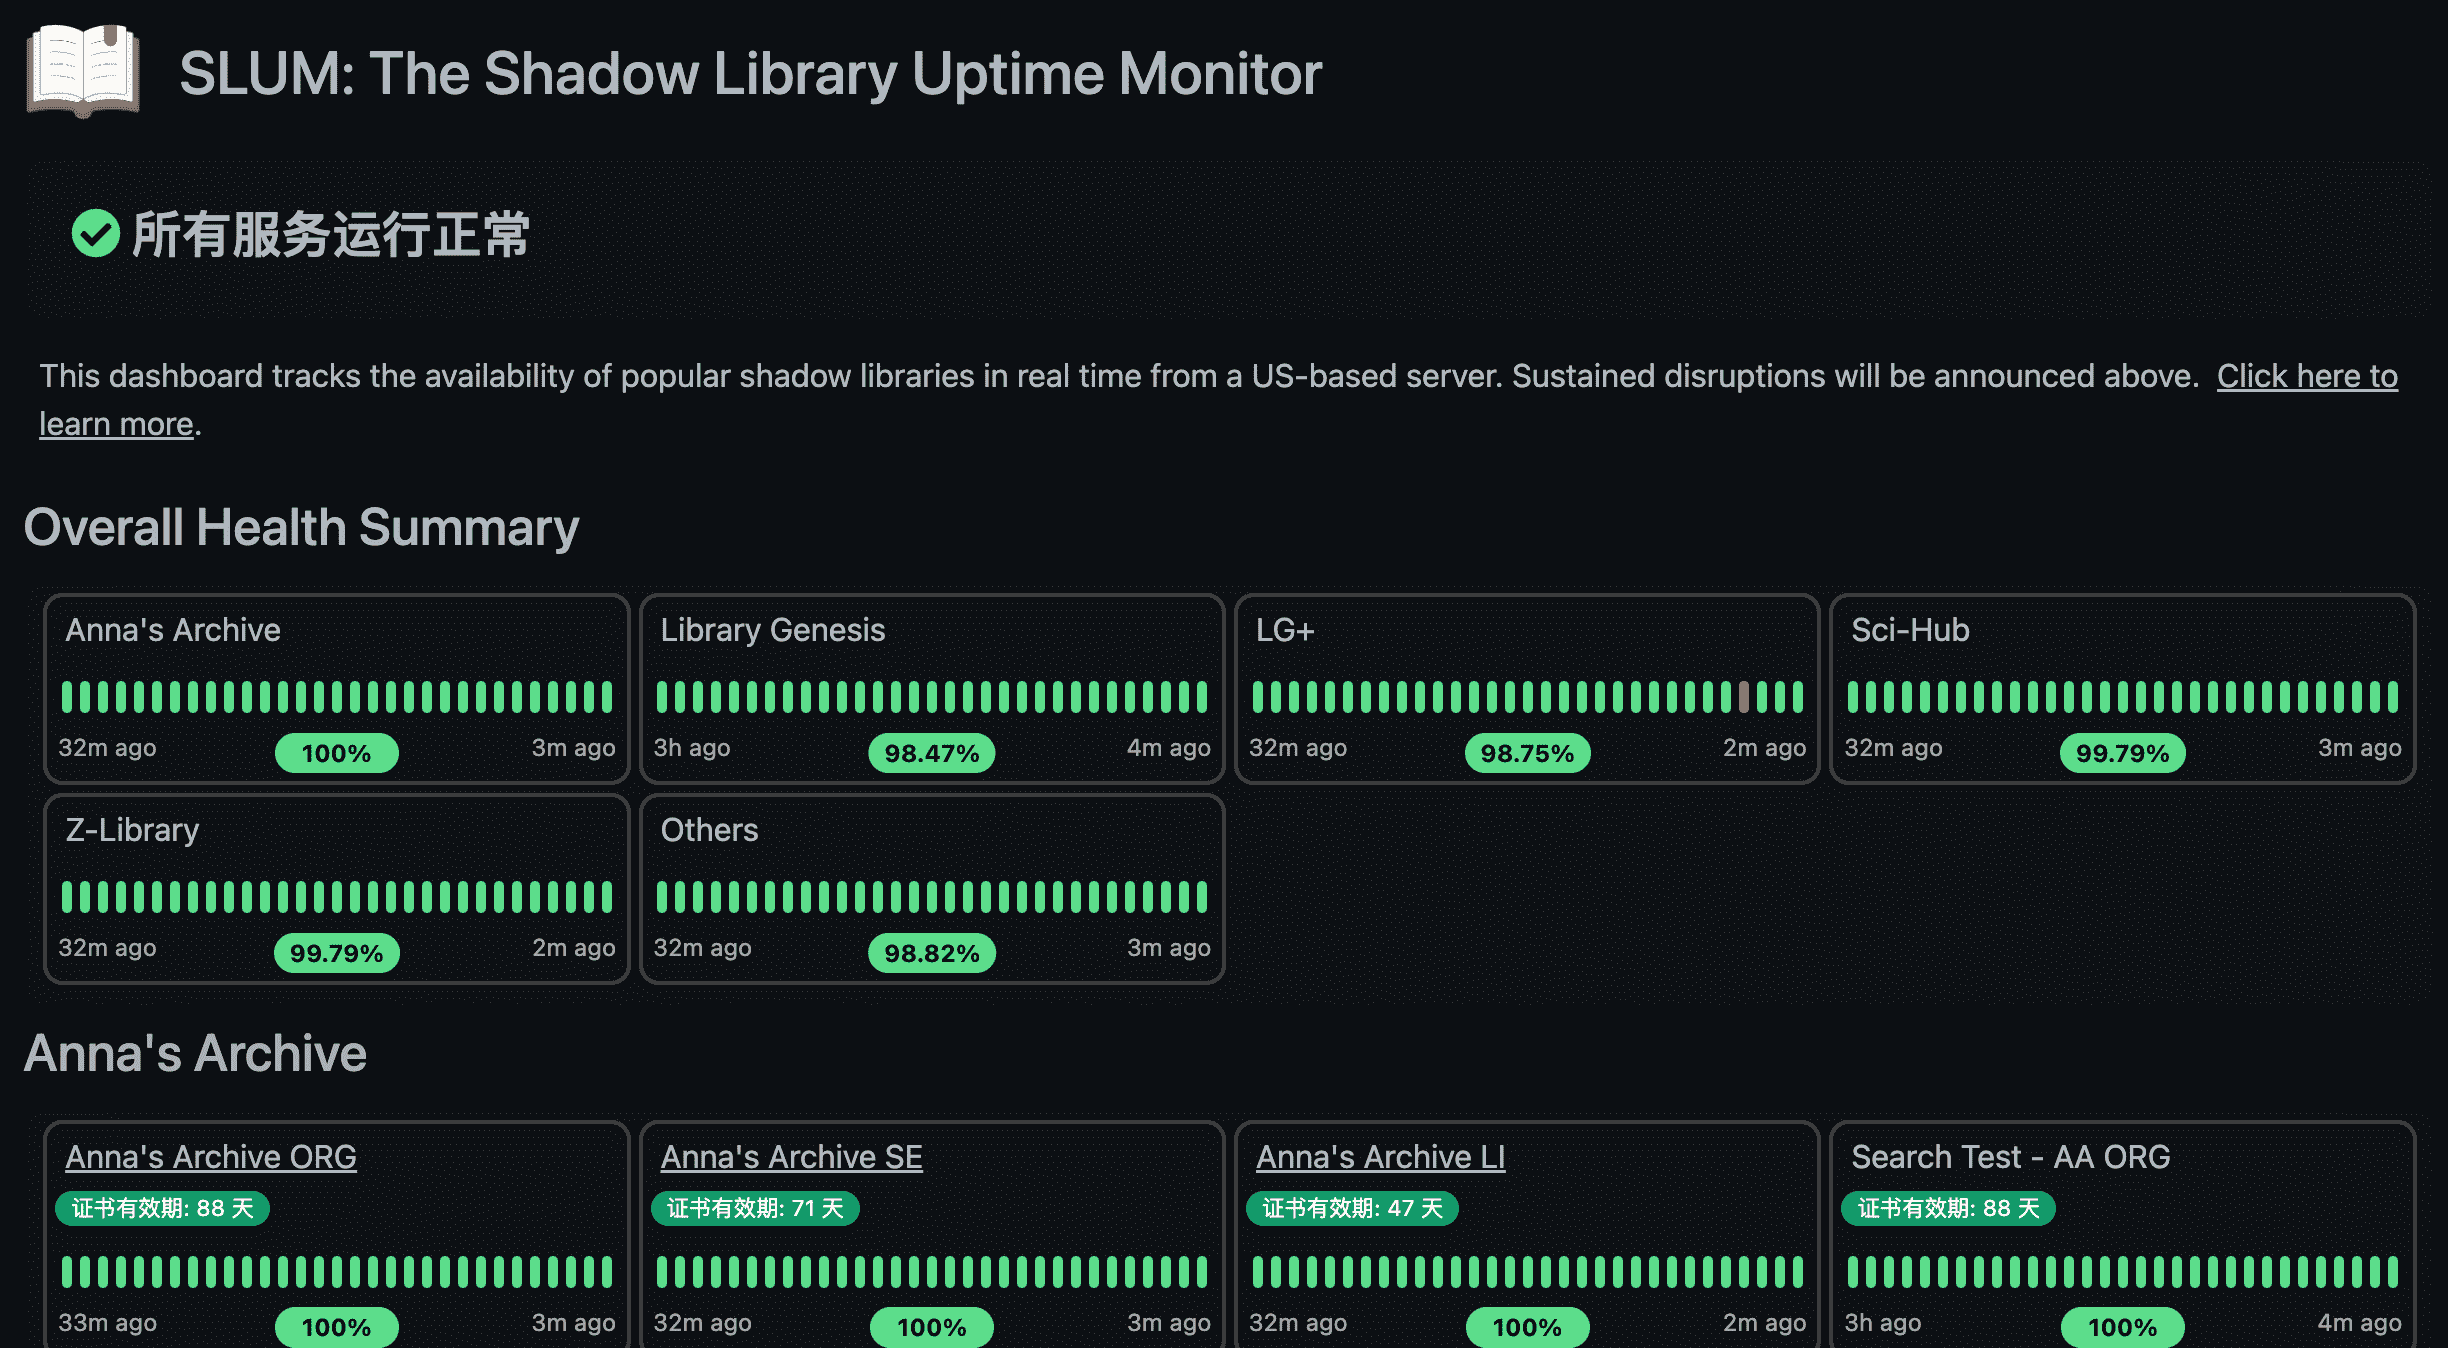The height and width of the screenshot is (1348, 2448).
Task: Click the Z-Library card title
Action: (132, 830)
